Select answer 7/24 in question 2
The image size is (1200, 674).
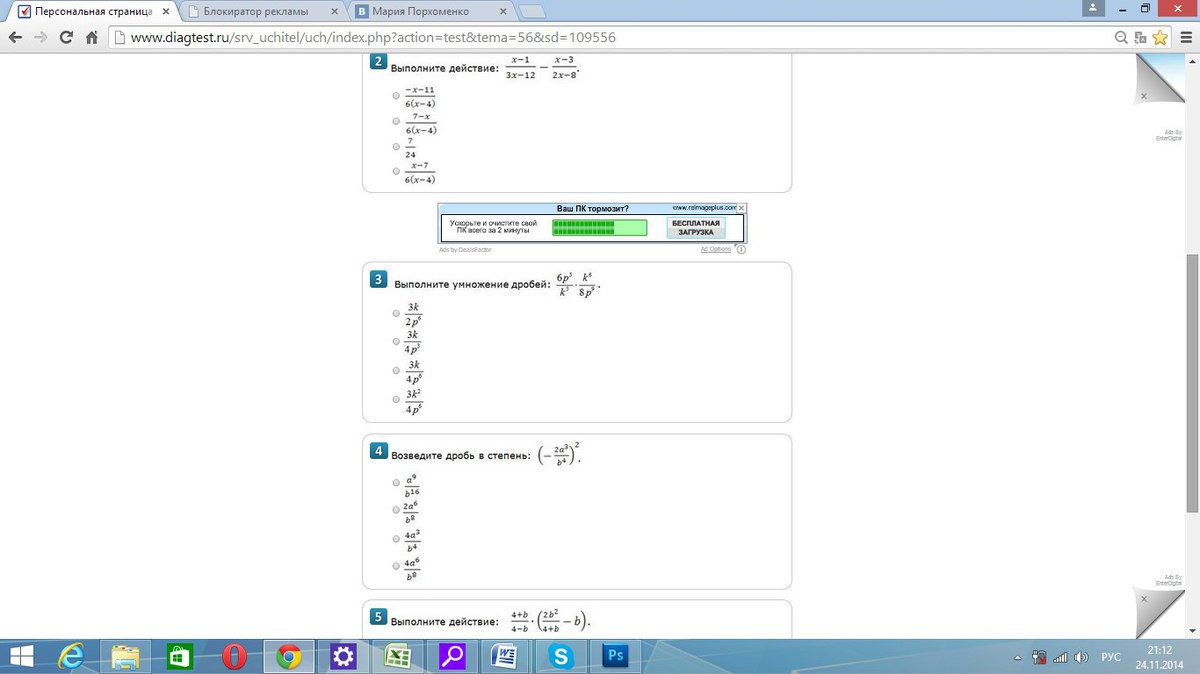[397, 146]
